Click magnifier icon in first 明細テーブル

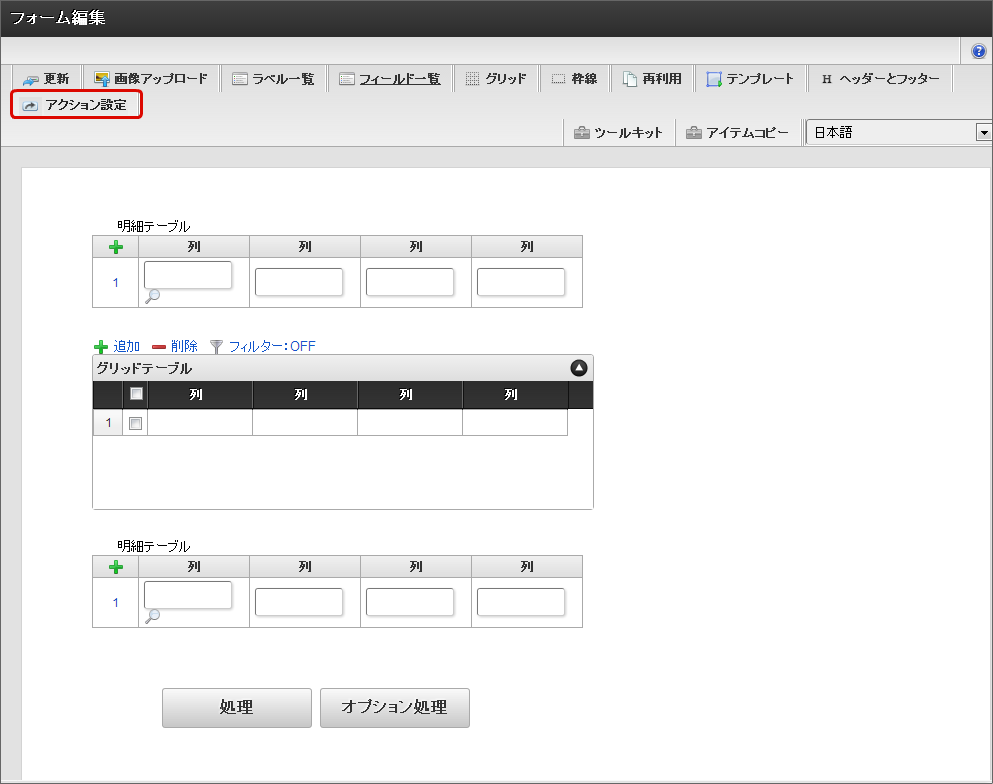pos(153,296)
